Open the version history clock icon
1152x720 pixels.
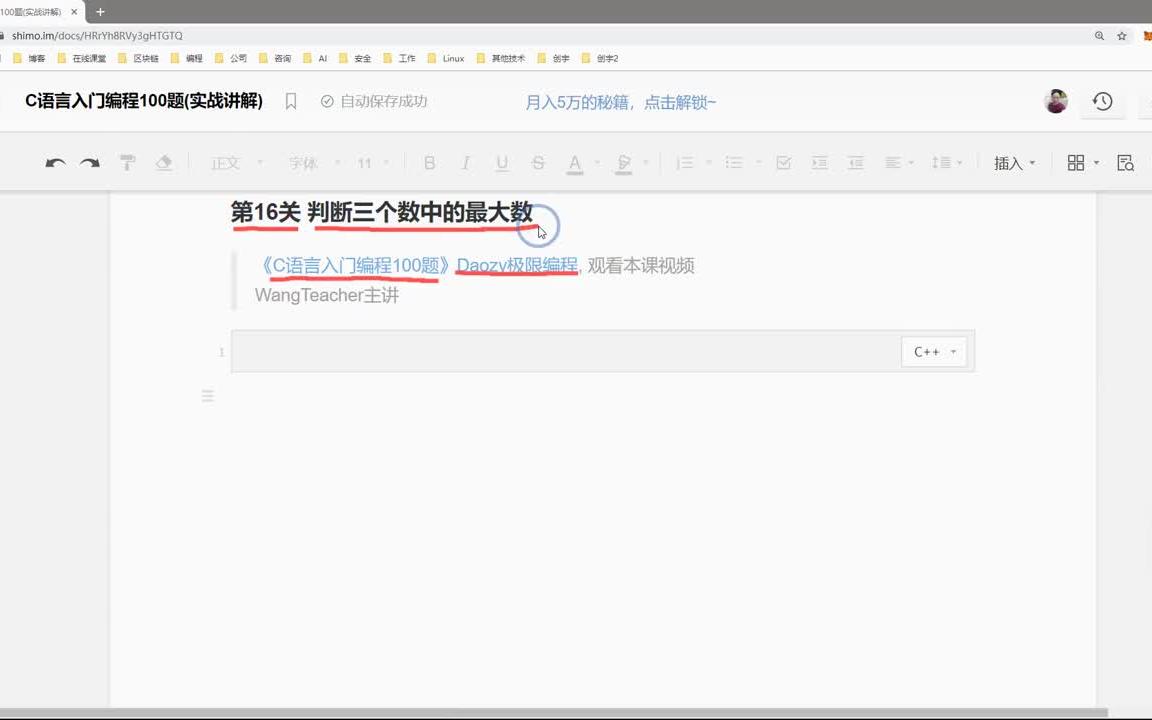click(x=1102, y=101)
